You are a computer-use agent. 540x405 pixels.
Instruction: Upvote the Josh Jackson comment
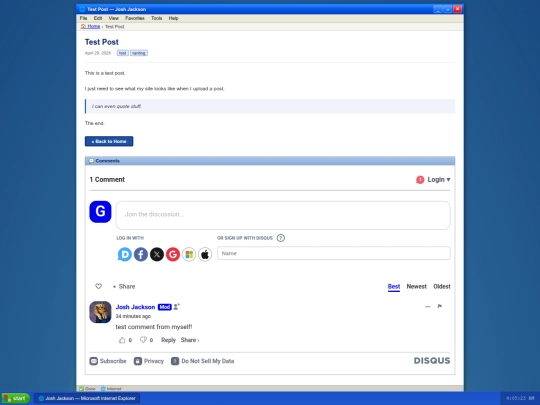pyautogui.click(x=122, y=340)
